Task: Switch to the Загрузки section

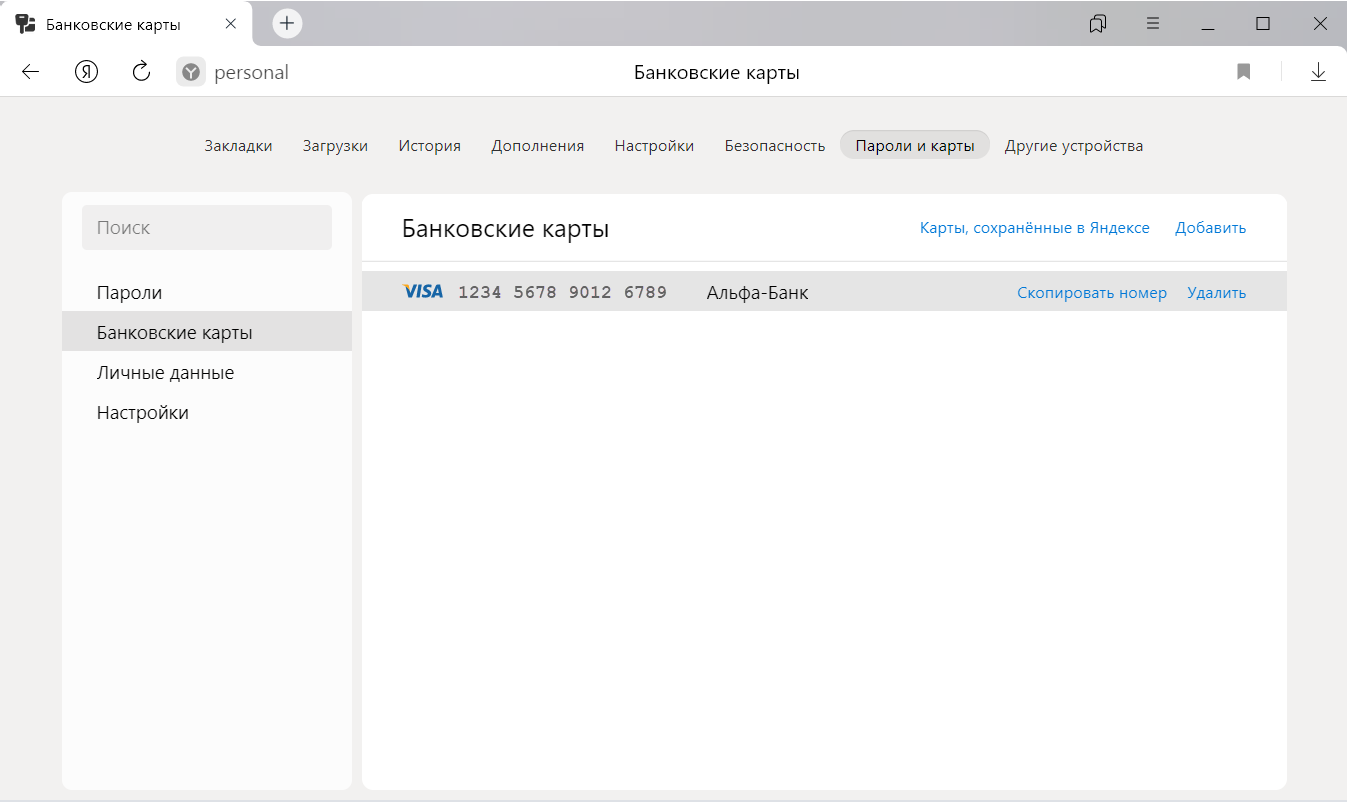Action: (335, 145)
